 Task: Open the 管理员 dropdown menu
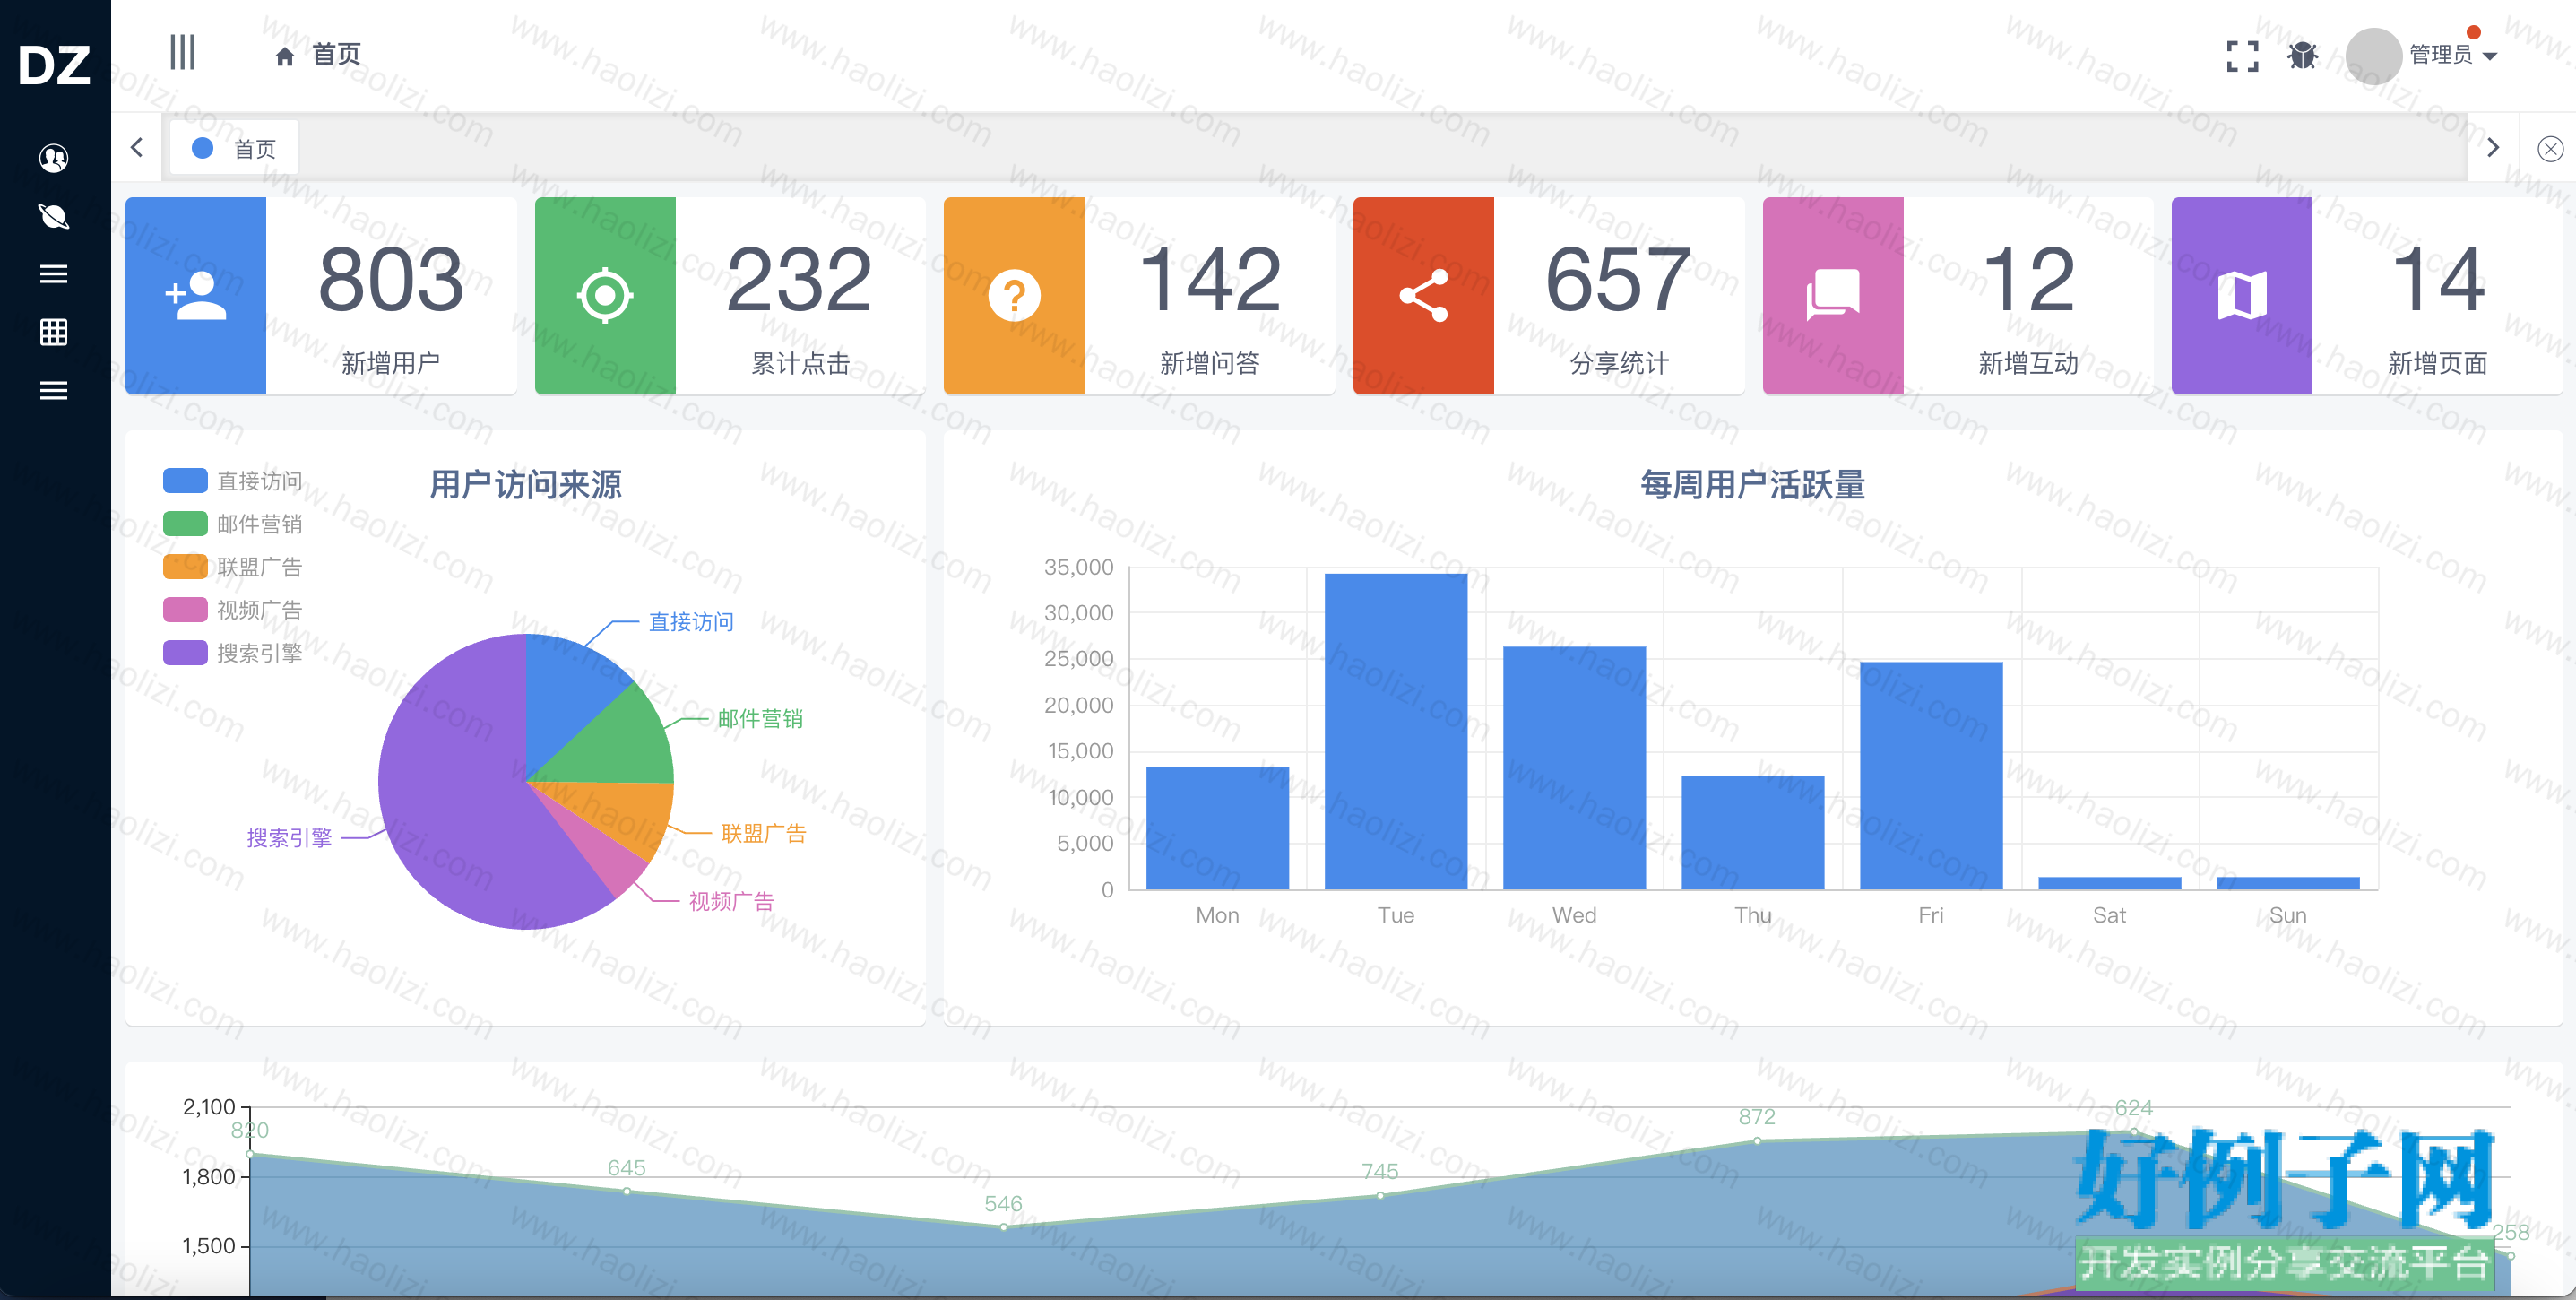click(2453, 55)
